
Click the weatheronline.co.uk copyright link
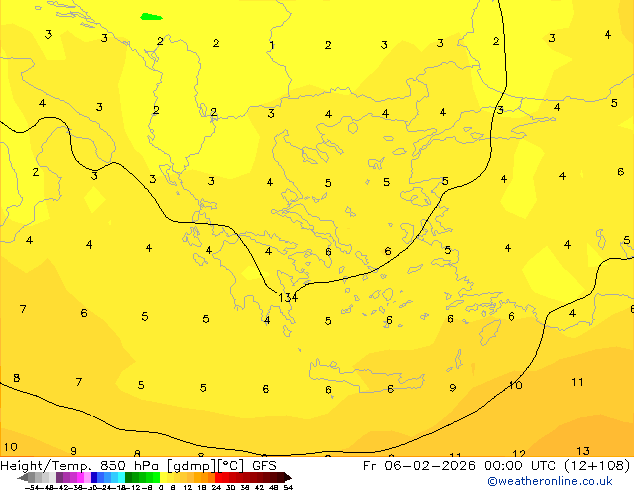pyautogui.click(x=550, y=481)
